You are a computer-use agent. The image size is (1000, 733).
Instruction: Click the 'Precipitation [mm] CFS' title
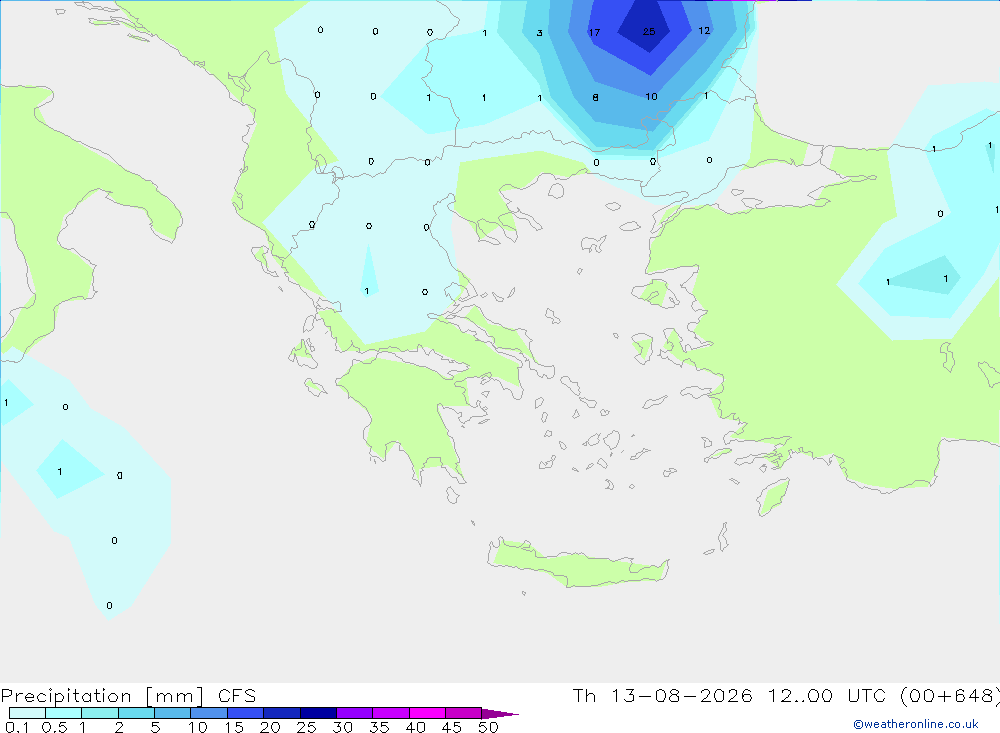(128, 696)
